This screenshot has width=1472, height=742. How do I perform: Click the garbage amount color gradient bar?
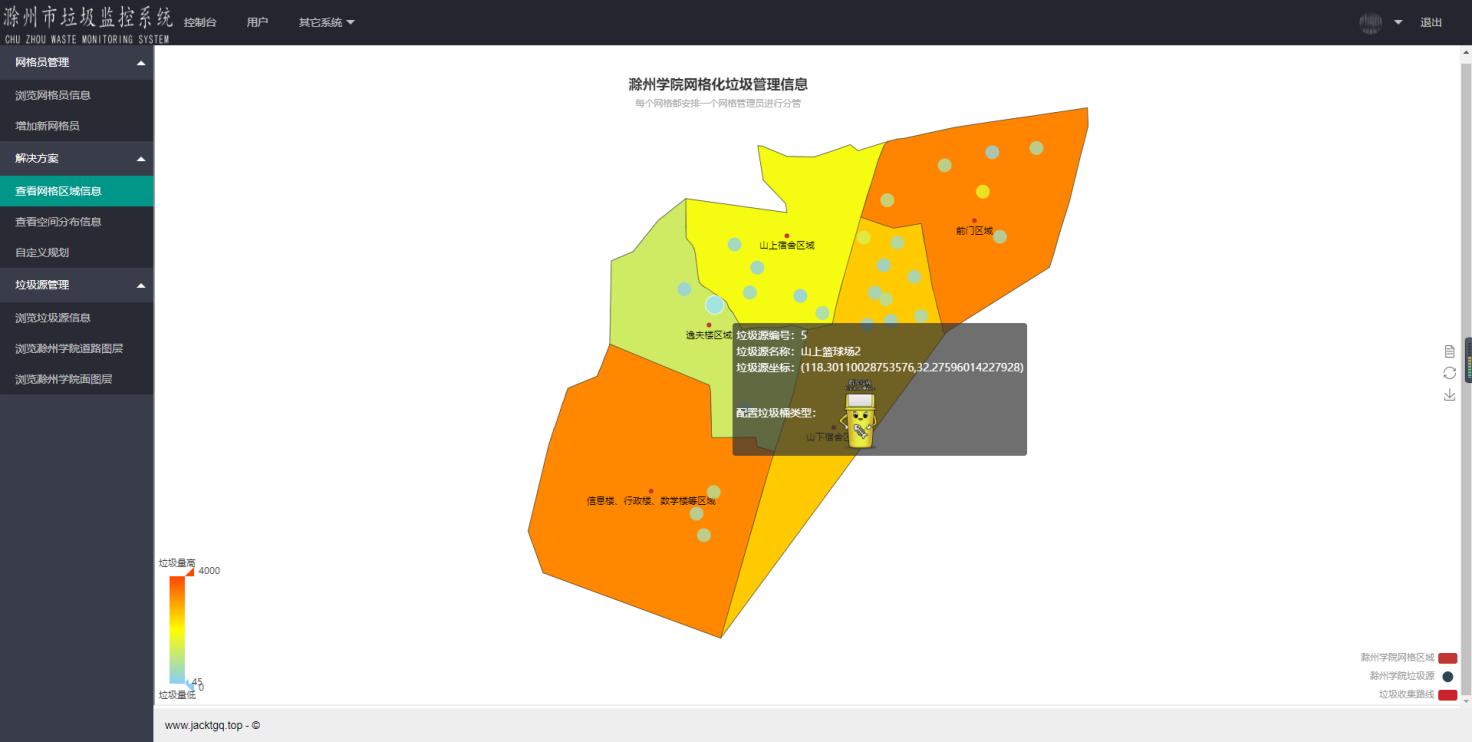pos(177,630)
